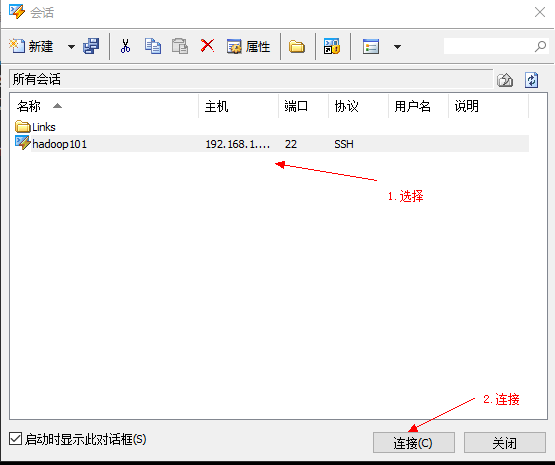Click the Cut scissors icon
Viewport: 555px width, 465px height.
125,46
